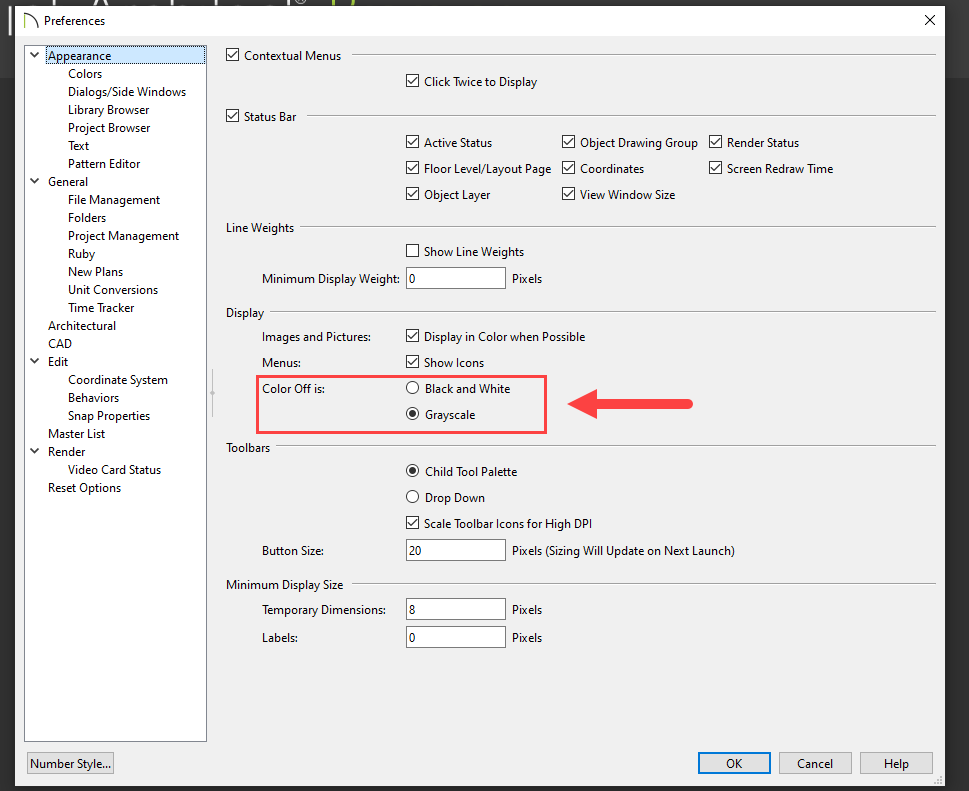Select the Reset Options entry
969x791 pixels.
(84, 488)
